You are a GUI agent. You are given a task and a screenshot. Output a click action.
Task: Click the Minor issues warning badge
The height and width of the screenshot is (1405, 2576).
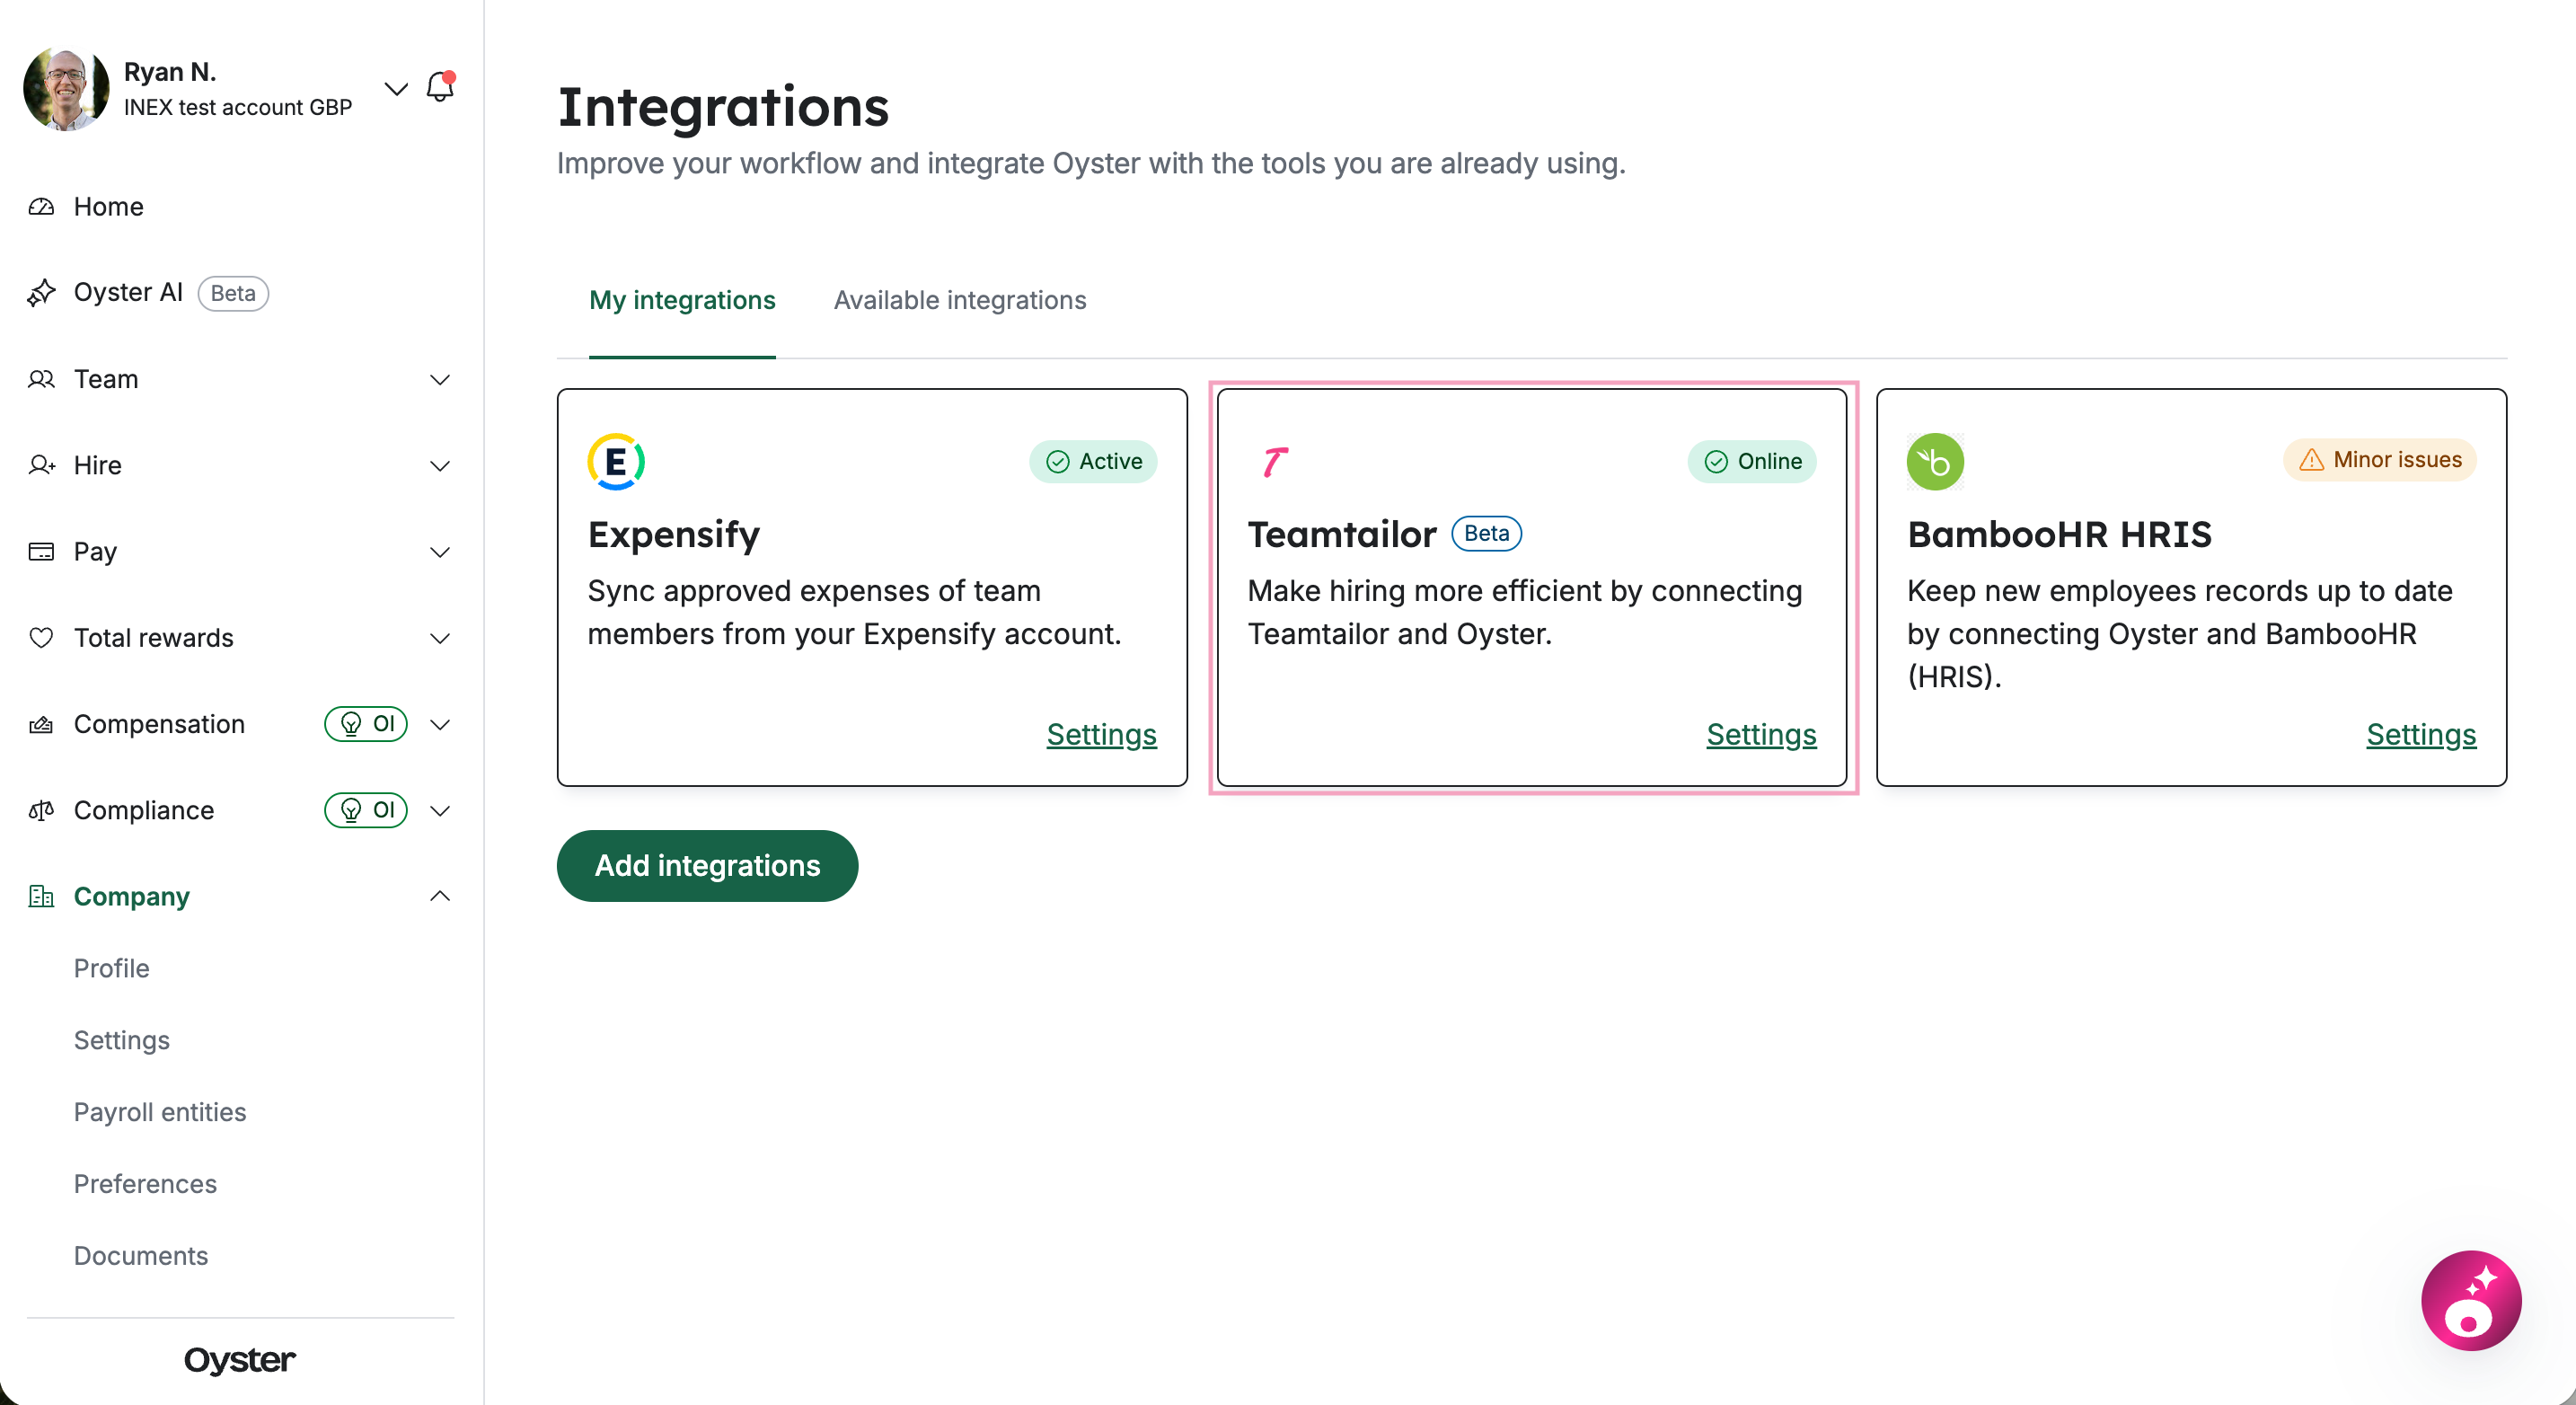pos(2380,460)
